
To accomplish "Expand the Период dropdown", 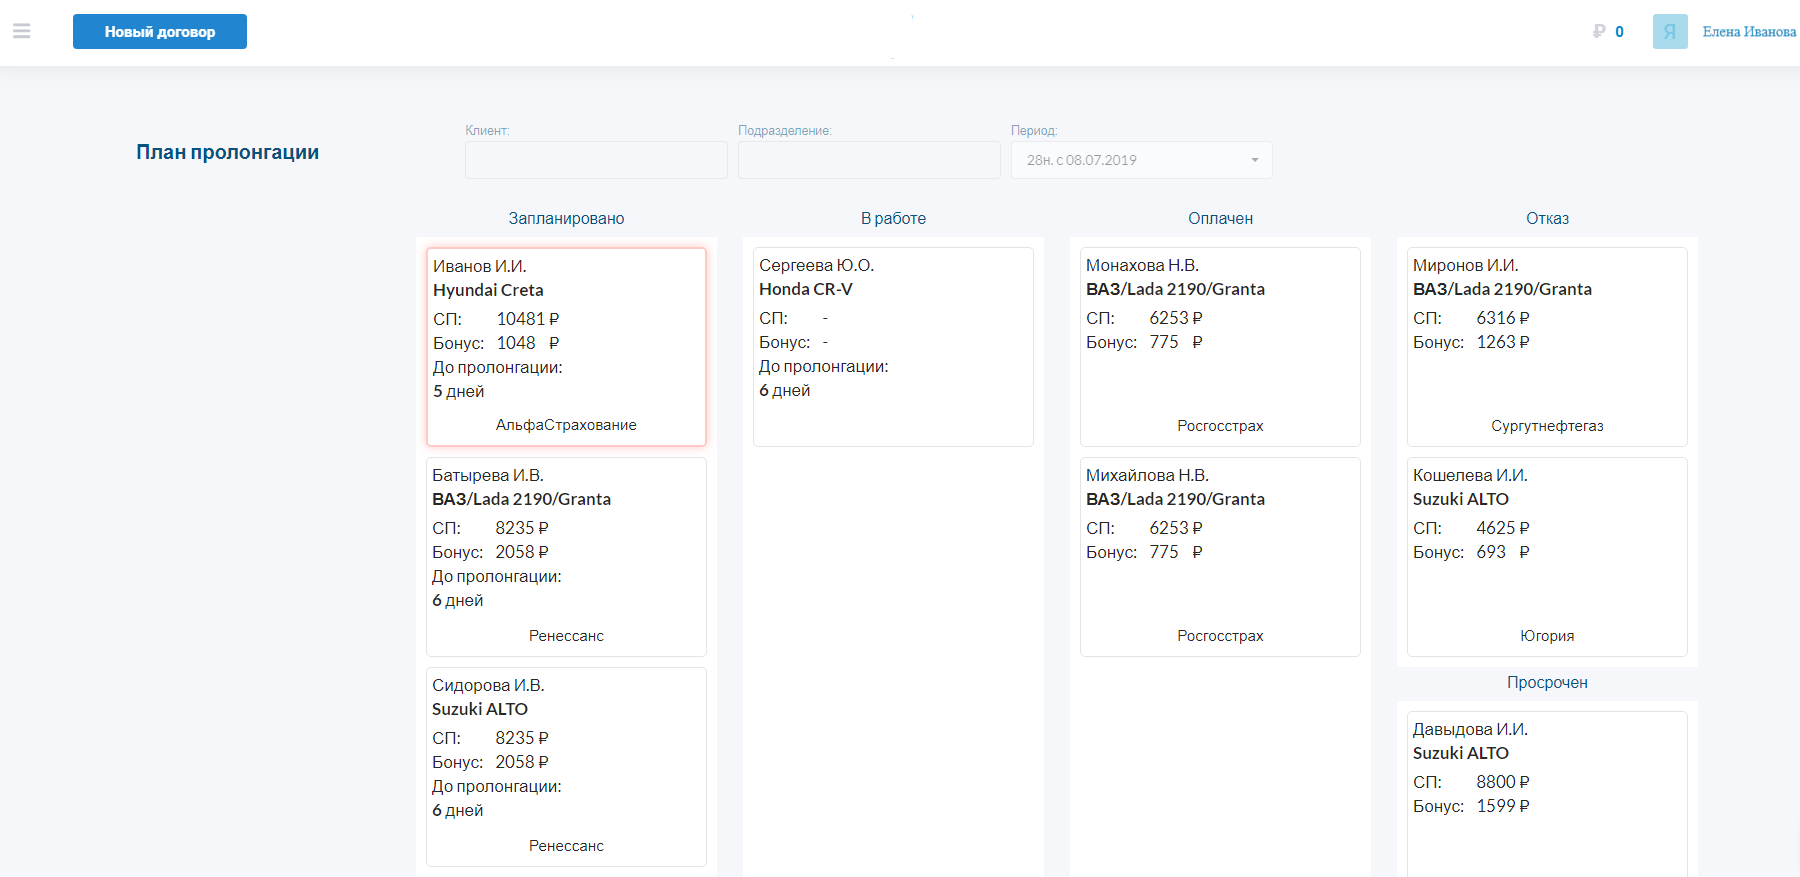I will 1142,160.
